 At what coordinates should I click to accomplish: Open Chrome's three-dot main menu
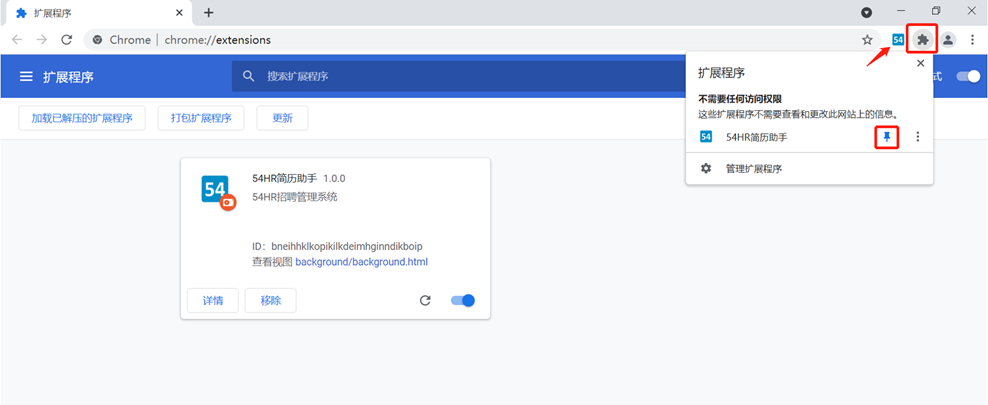(973, 40)
